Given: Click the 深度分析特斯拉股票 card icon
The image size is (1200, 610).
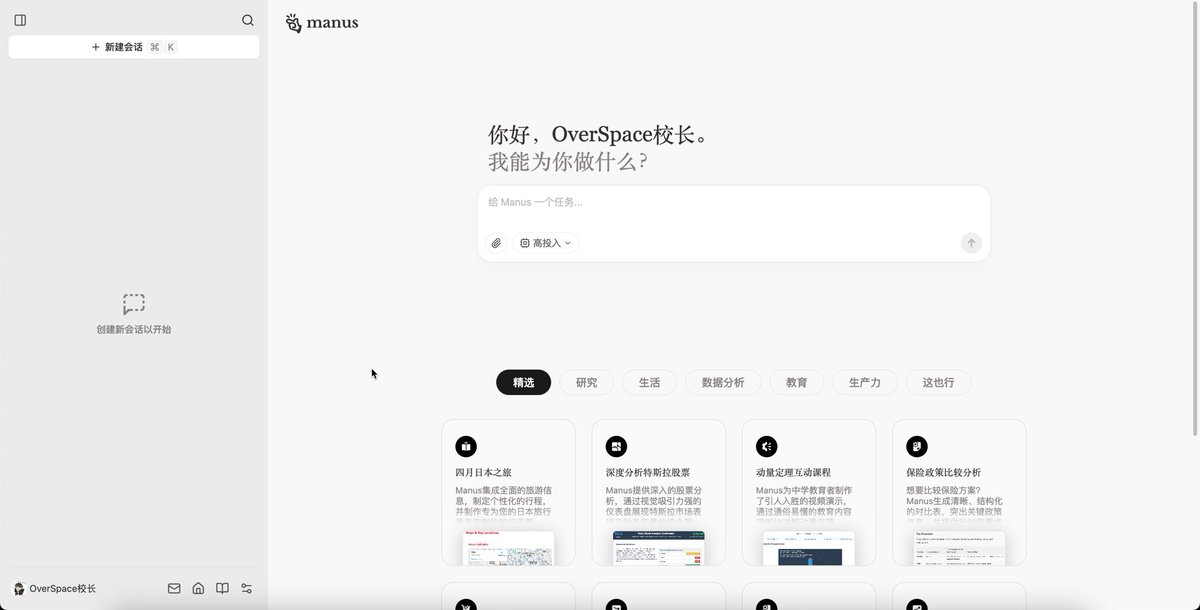Looking at the screenshot, I should [616, 446].
